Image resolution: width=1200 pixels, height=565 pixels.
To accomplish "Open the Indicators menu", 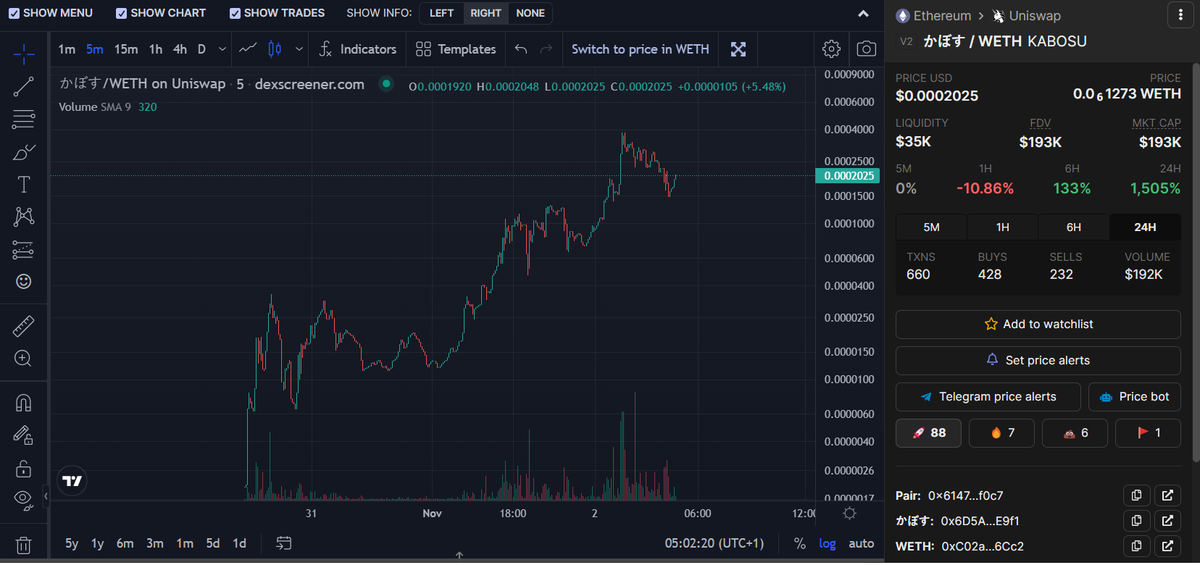I will point(358,49).
